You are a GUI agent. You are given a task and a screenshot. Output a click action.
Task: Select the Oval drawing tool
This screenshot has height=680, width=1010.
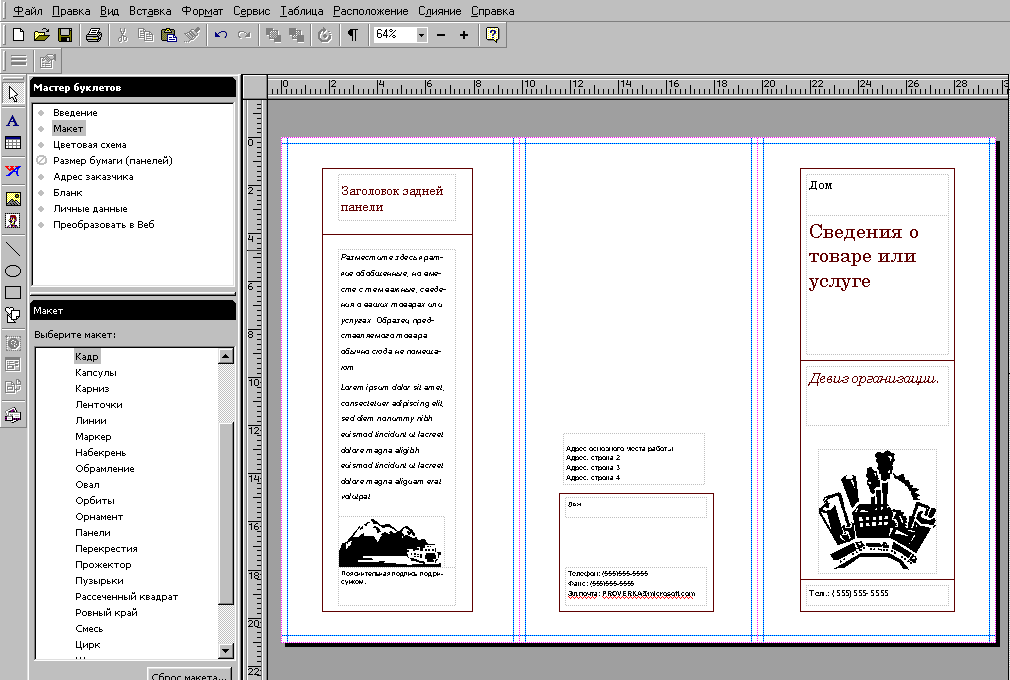click(x=13, y=270)
